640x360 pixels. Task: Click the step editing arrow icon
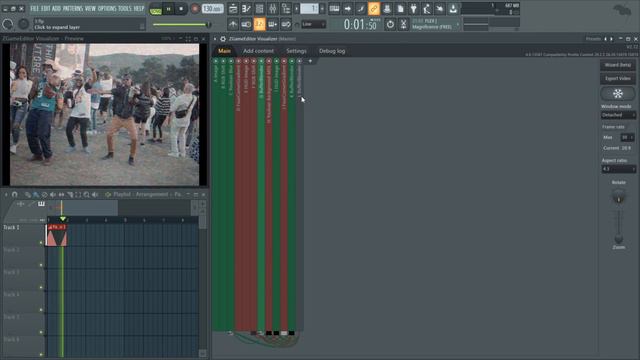pyautogui.click(x=347, y=9)
